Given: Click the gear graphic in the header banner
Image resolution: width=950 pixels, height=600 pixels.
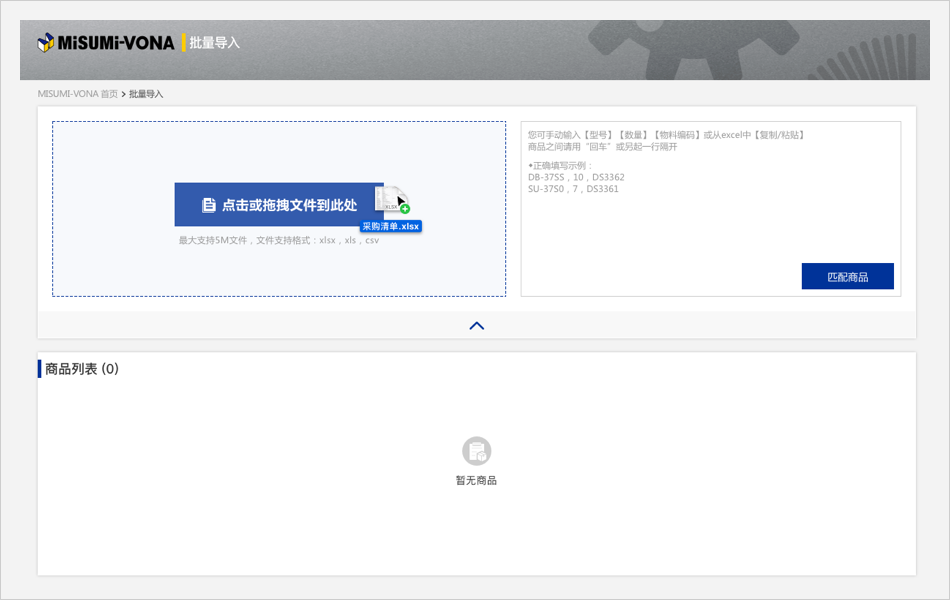Looking at the screenshot, I should (680, 50).
